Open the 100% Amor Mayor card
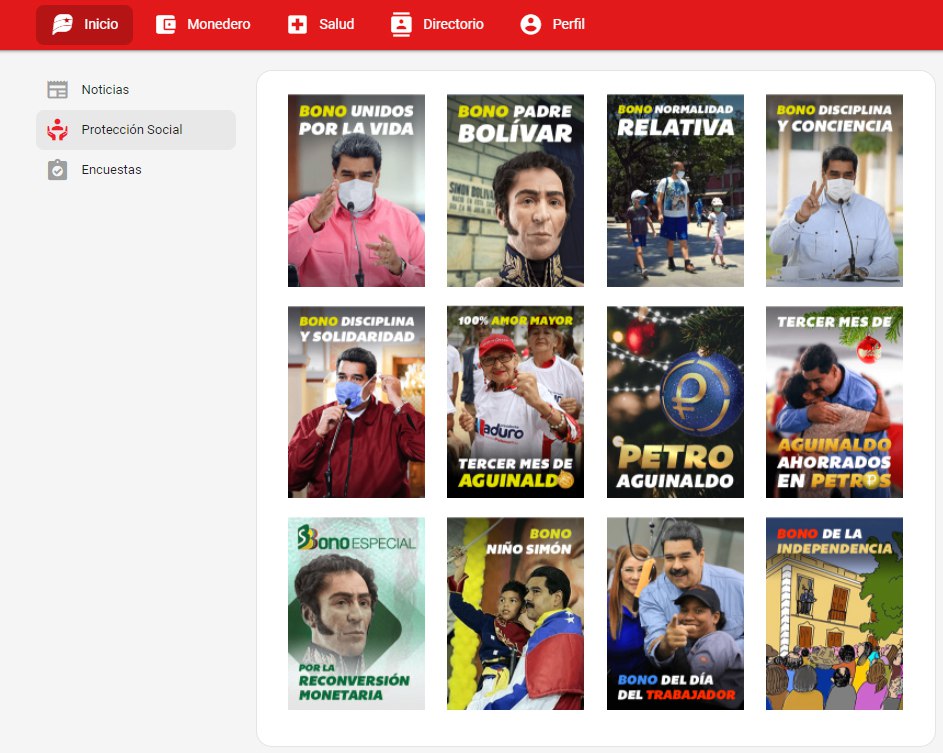This screenshot has width=943, height=753. [x=515, y=402]
